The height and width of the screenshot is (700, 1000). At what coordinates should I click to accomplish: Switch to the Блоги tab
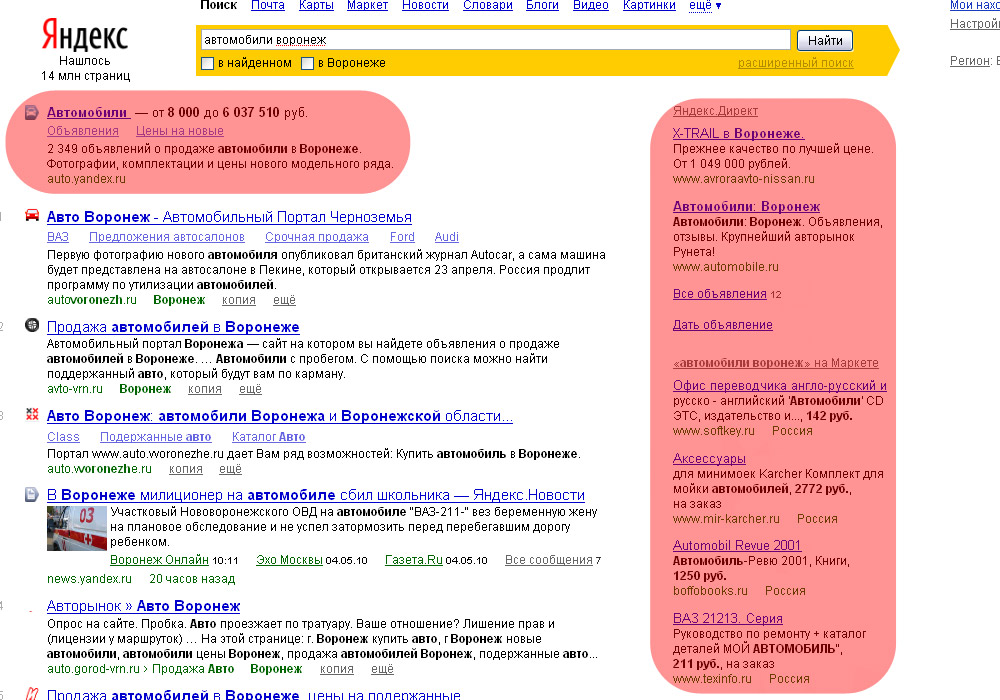542,6
